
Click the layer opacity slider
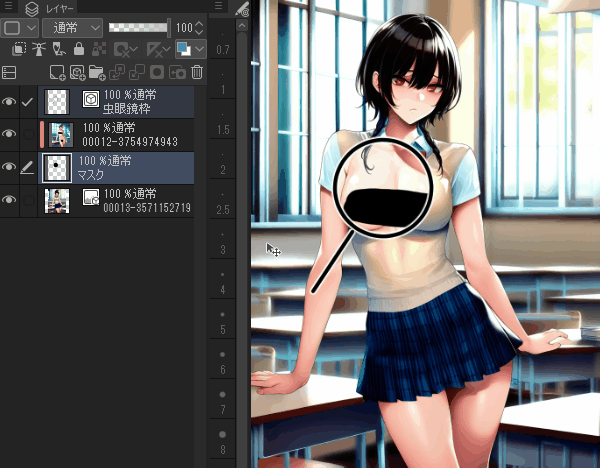(138, 28)
